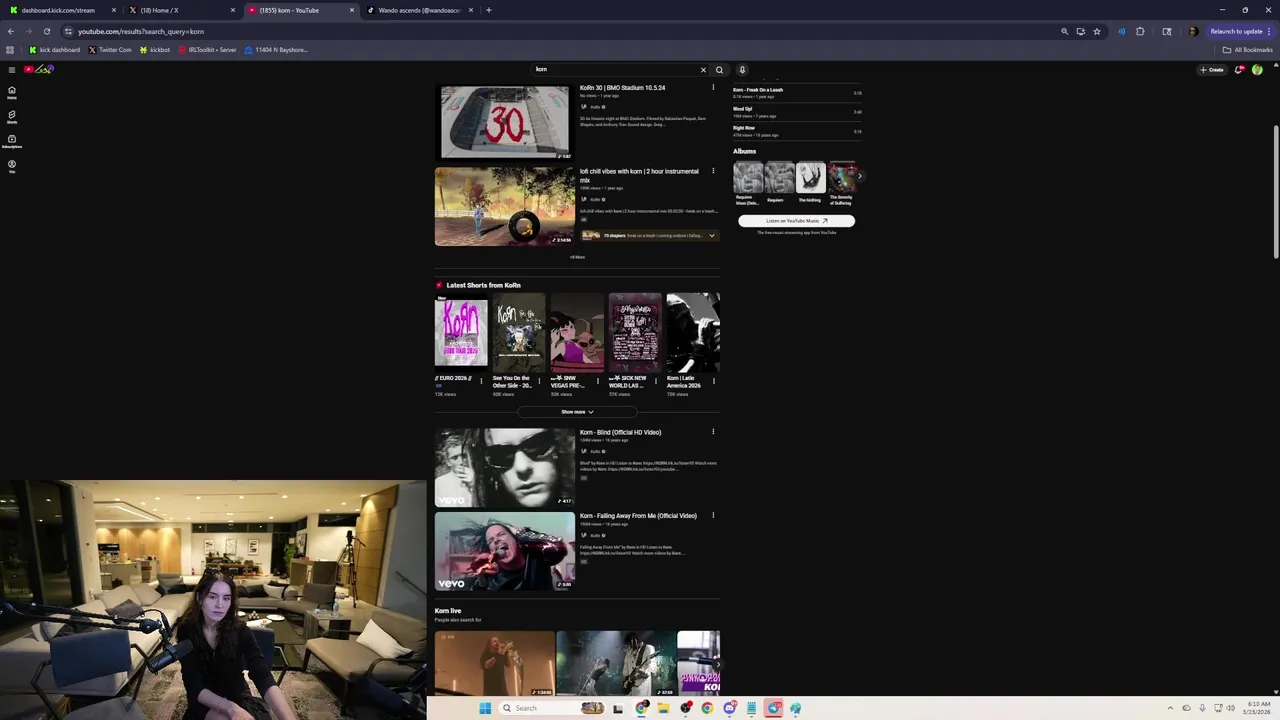
Task: Open 11404 N Bayshore bookmark
Action: 276,50
